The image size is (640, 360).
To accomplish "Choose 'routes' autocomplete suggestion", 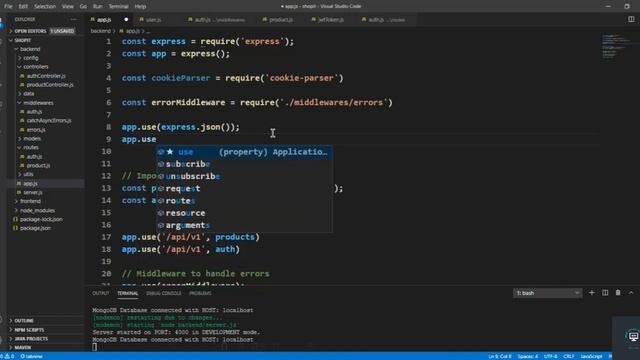I will click(244, 201).
